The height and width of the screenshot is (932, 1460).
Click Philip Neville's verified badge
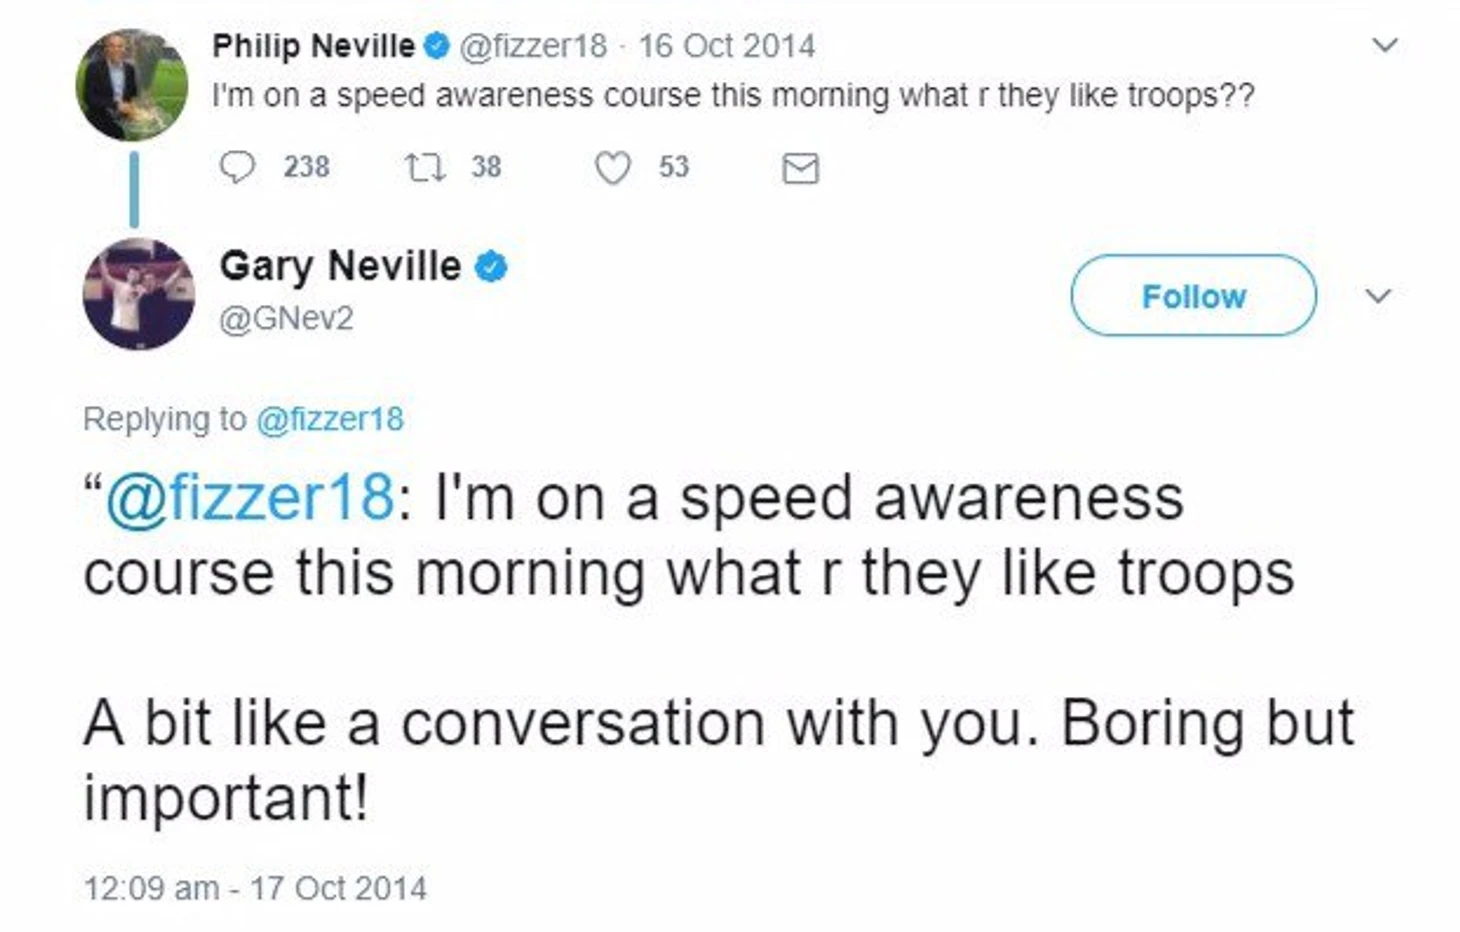click(x=436, y=46)
